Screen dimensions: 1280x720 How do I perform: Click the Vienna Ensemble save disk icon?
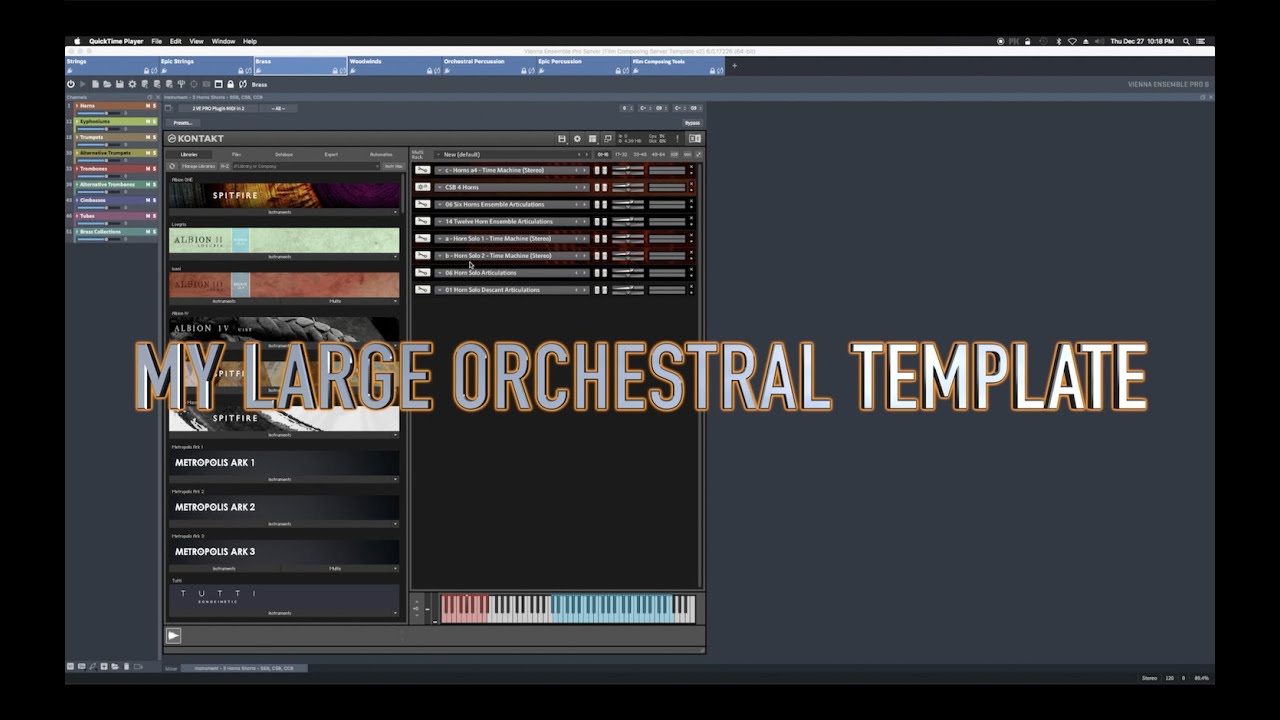point(120,84)
